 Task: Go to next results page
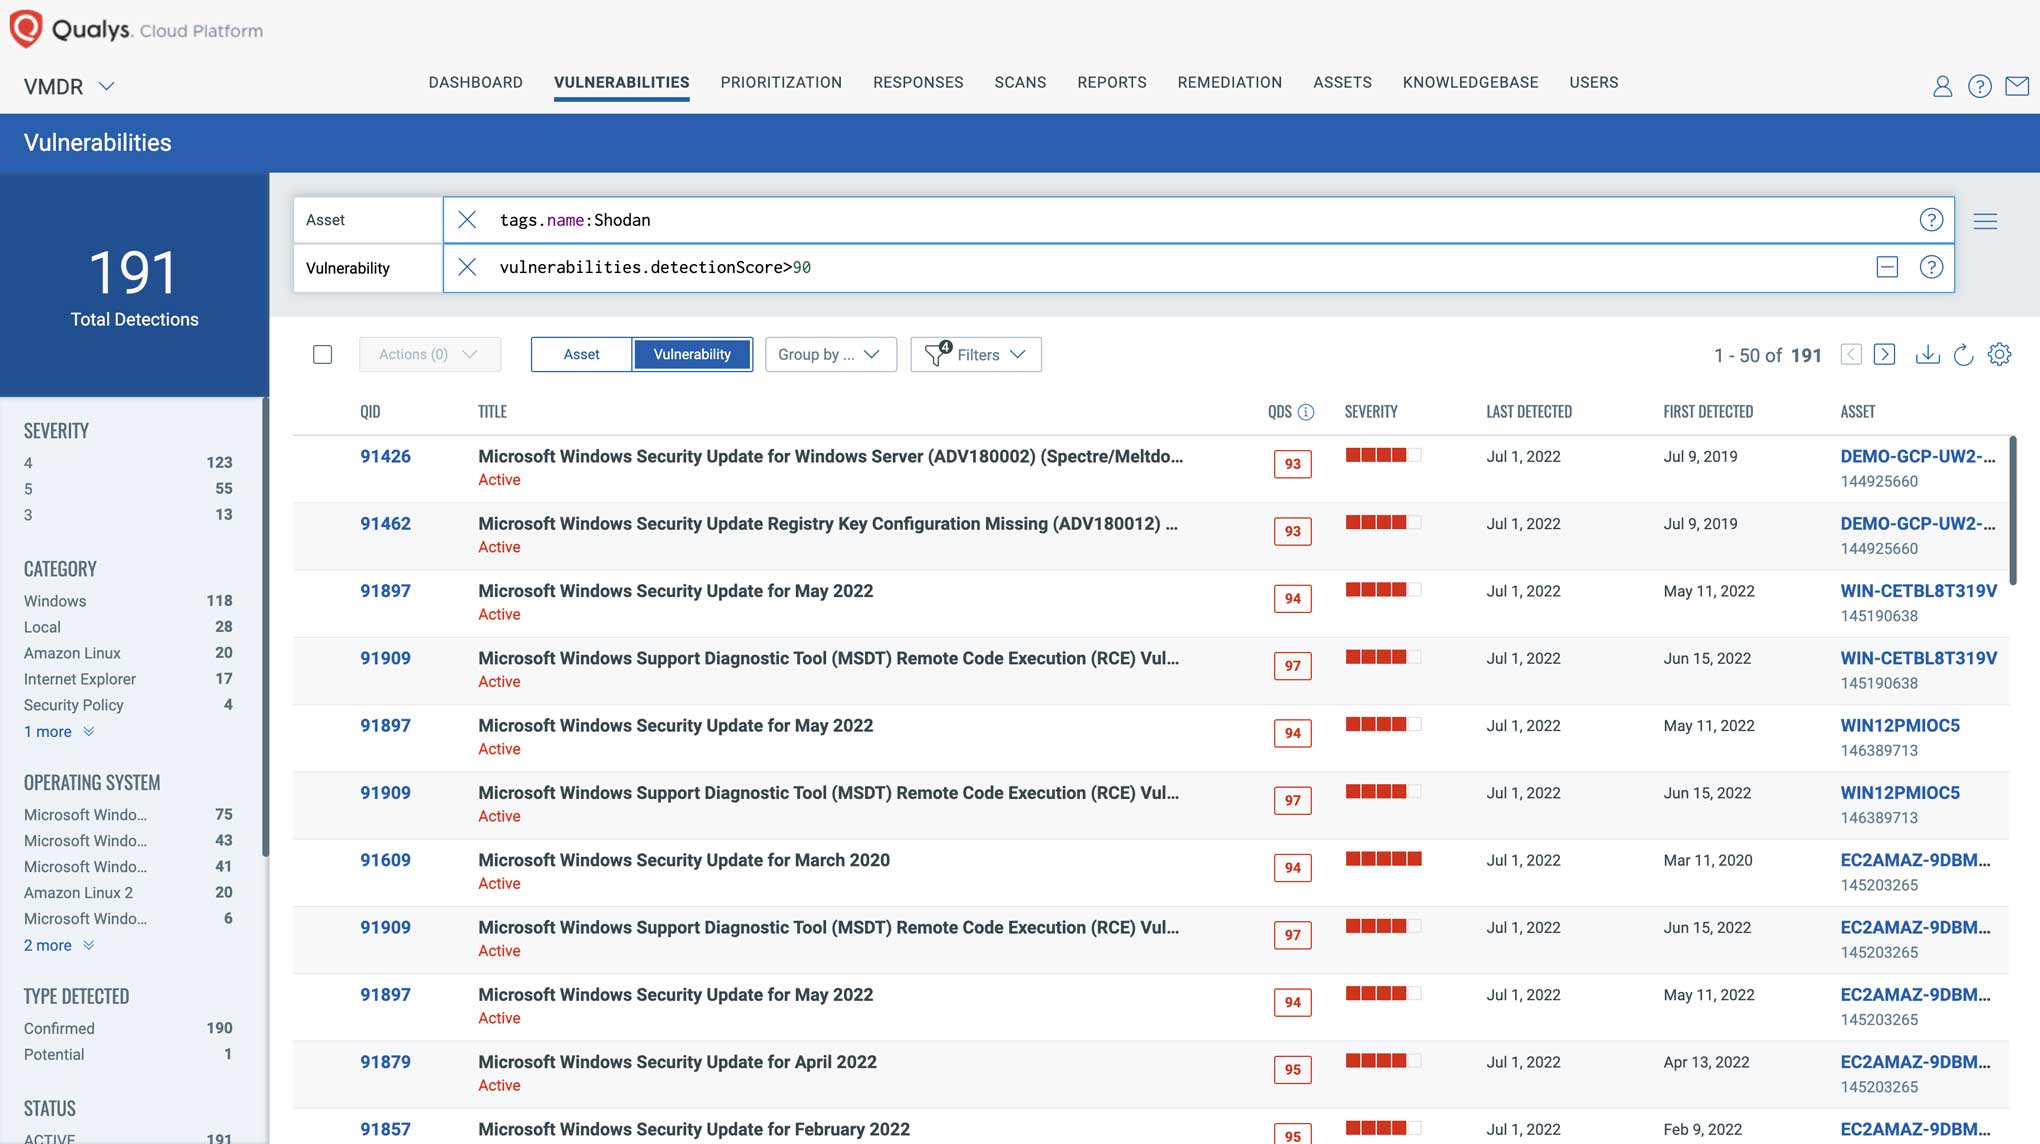pyautogui.click(x=1884, y=355)
